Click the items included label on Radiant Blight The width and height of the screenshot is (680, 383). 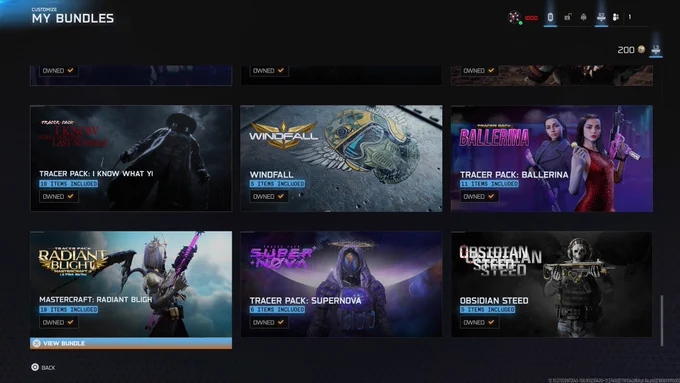[x=69, y=310]
